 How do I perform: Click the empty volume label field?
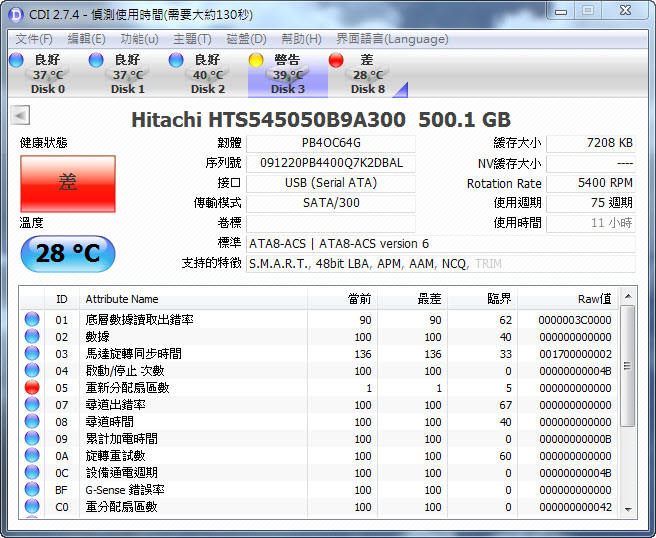[x=331, y=223]
